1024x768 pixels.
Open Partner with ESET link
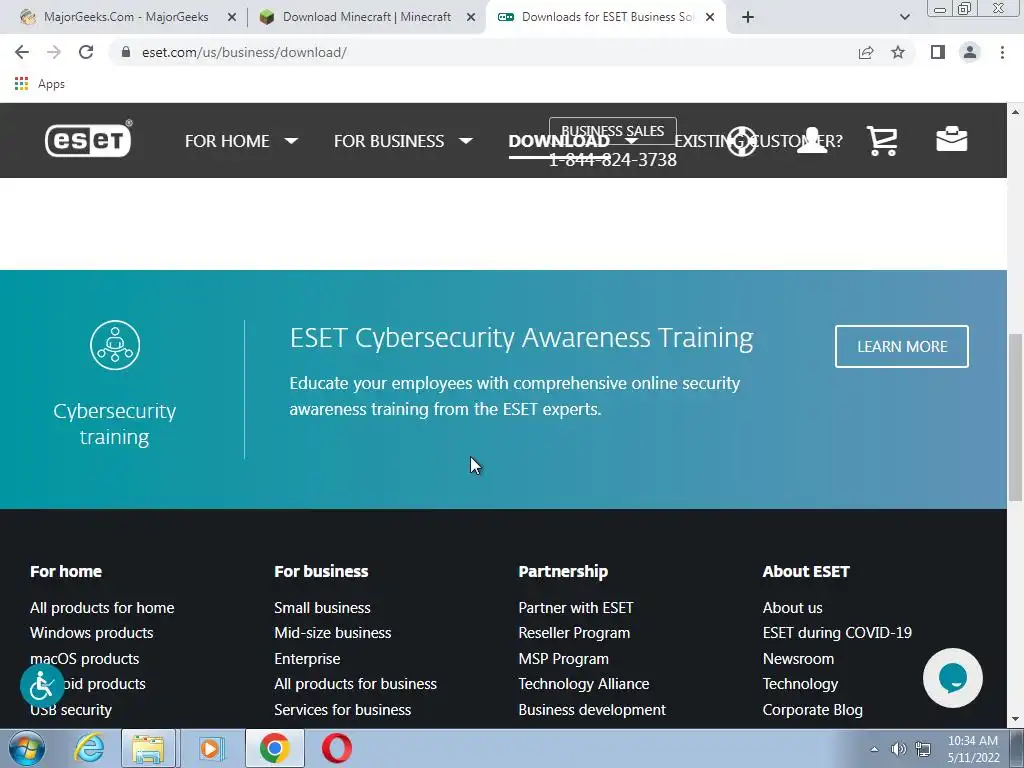pos(575,607)
